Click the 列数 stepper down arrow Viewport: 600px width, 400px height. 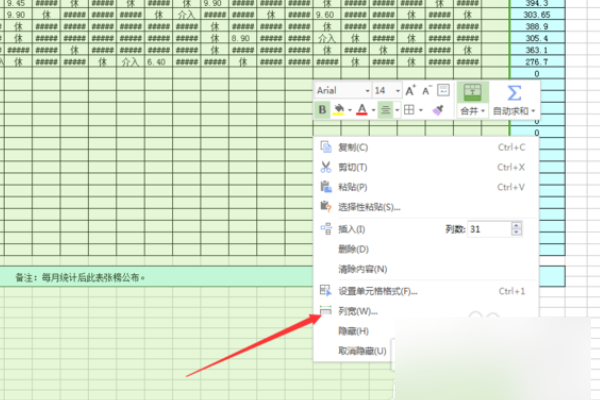pyautogui.click(x=516, y=232)
